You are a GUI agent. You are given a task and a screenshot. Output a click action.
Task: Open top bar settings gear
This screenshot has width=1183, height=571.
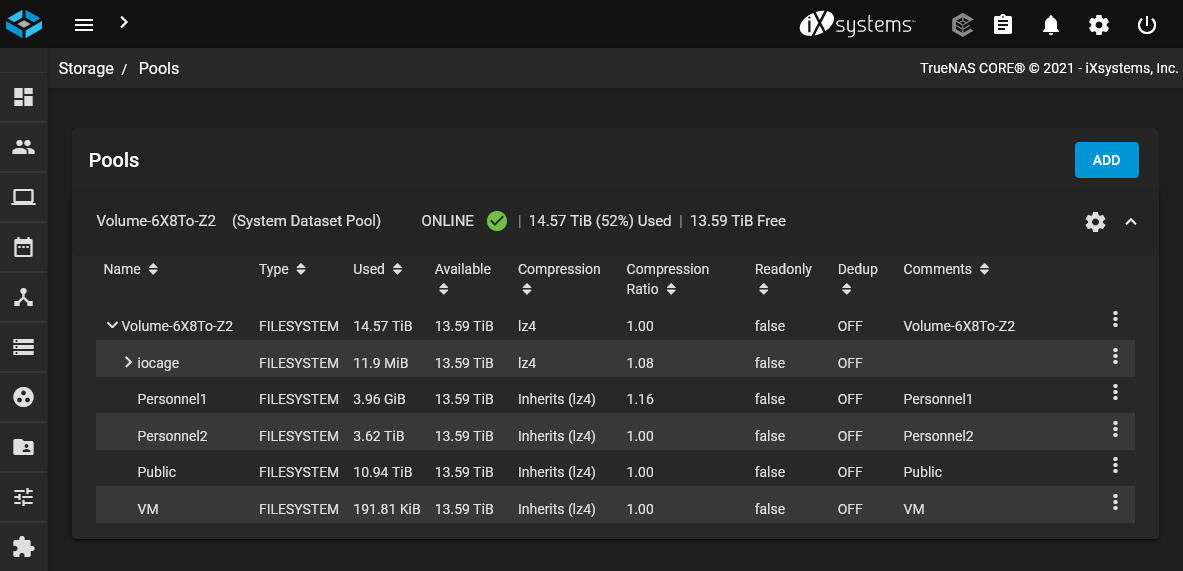pyautogui.click(x=1098, y=25)
